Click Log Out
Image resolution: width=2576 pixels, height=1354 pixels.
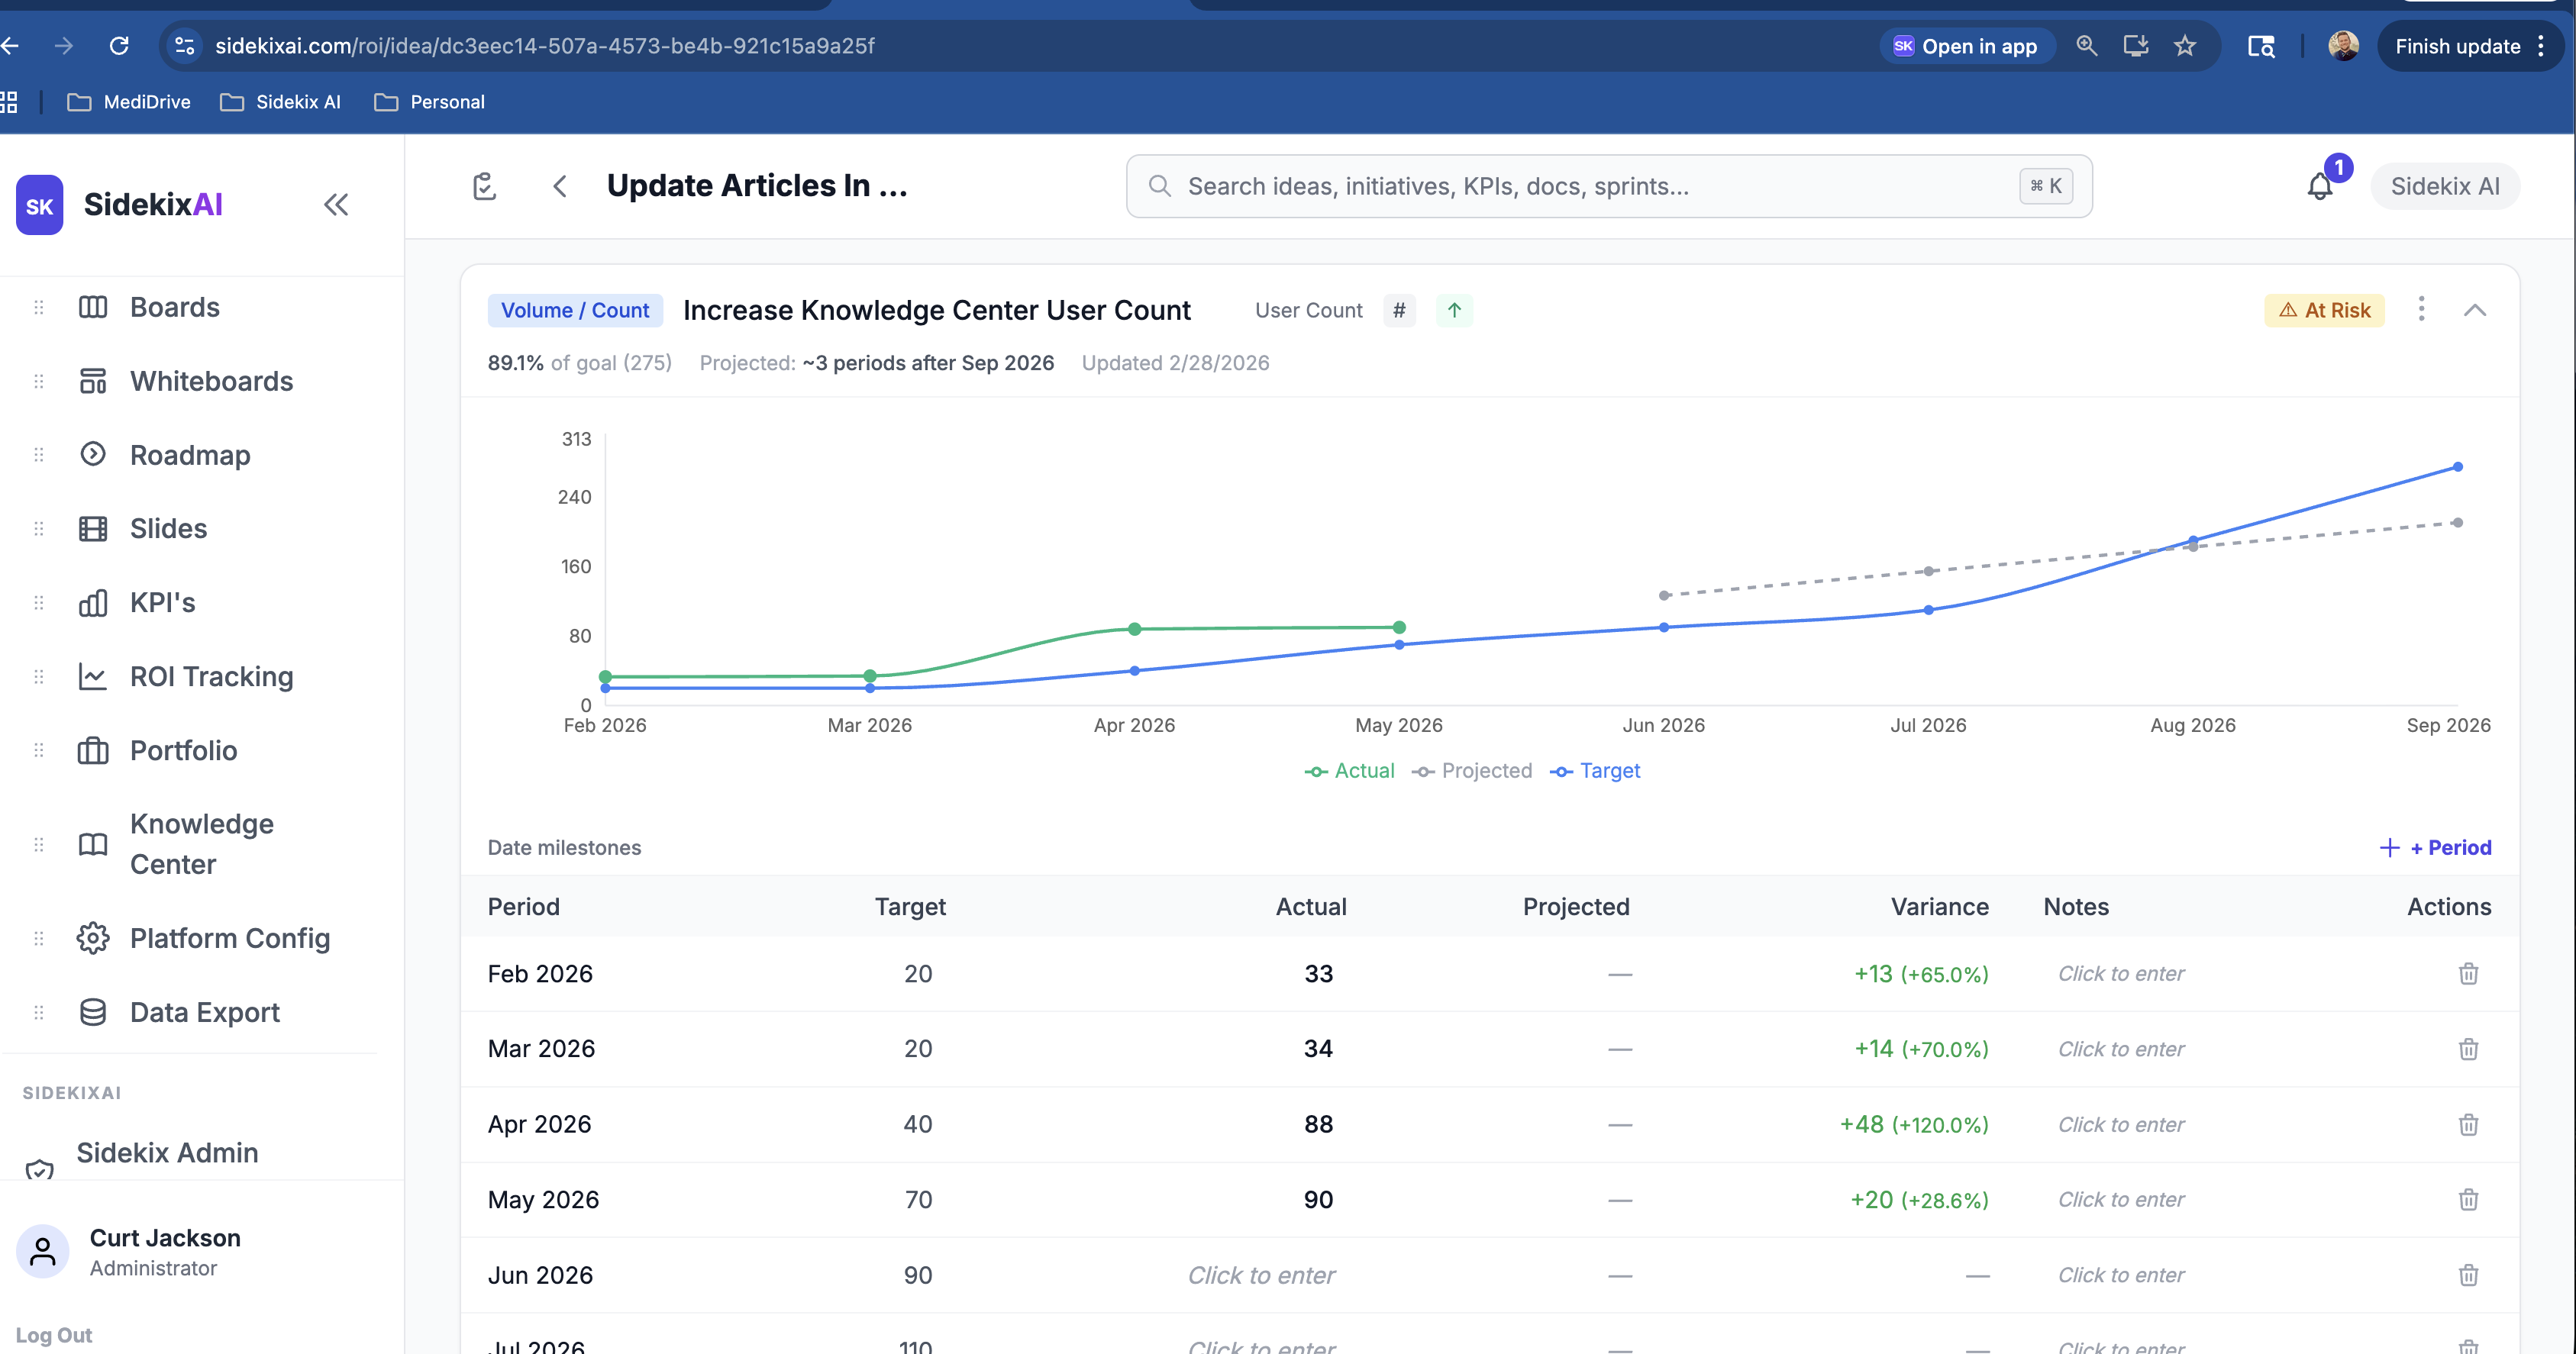[54, 1335]
